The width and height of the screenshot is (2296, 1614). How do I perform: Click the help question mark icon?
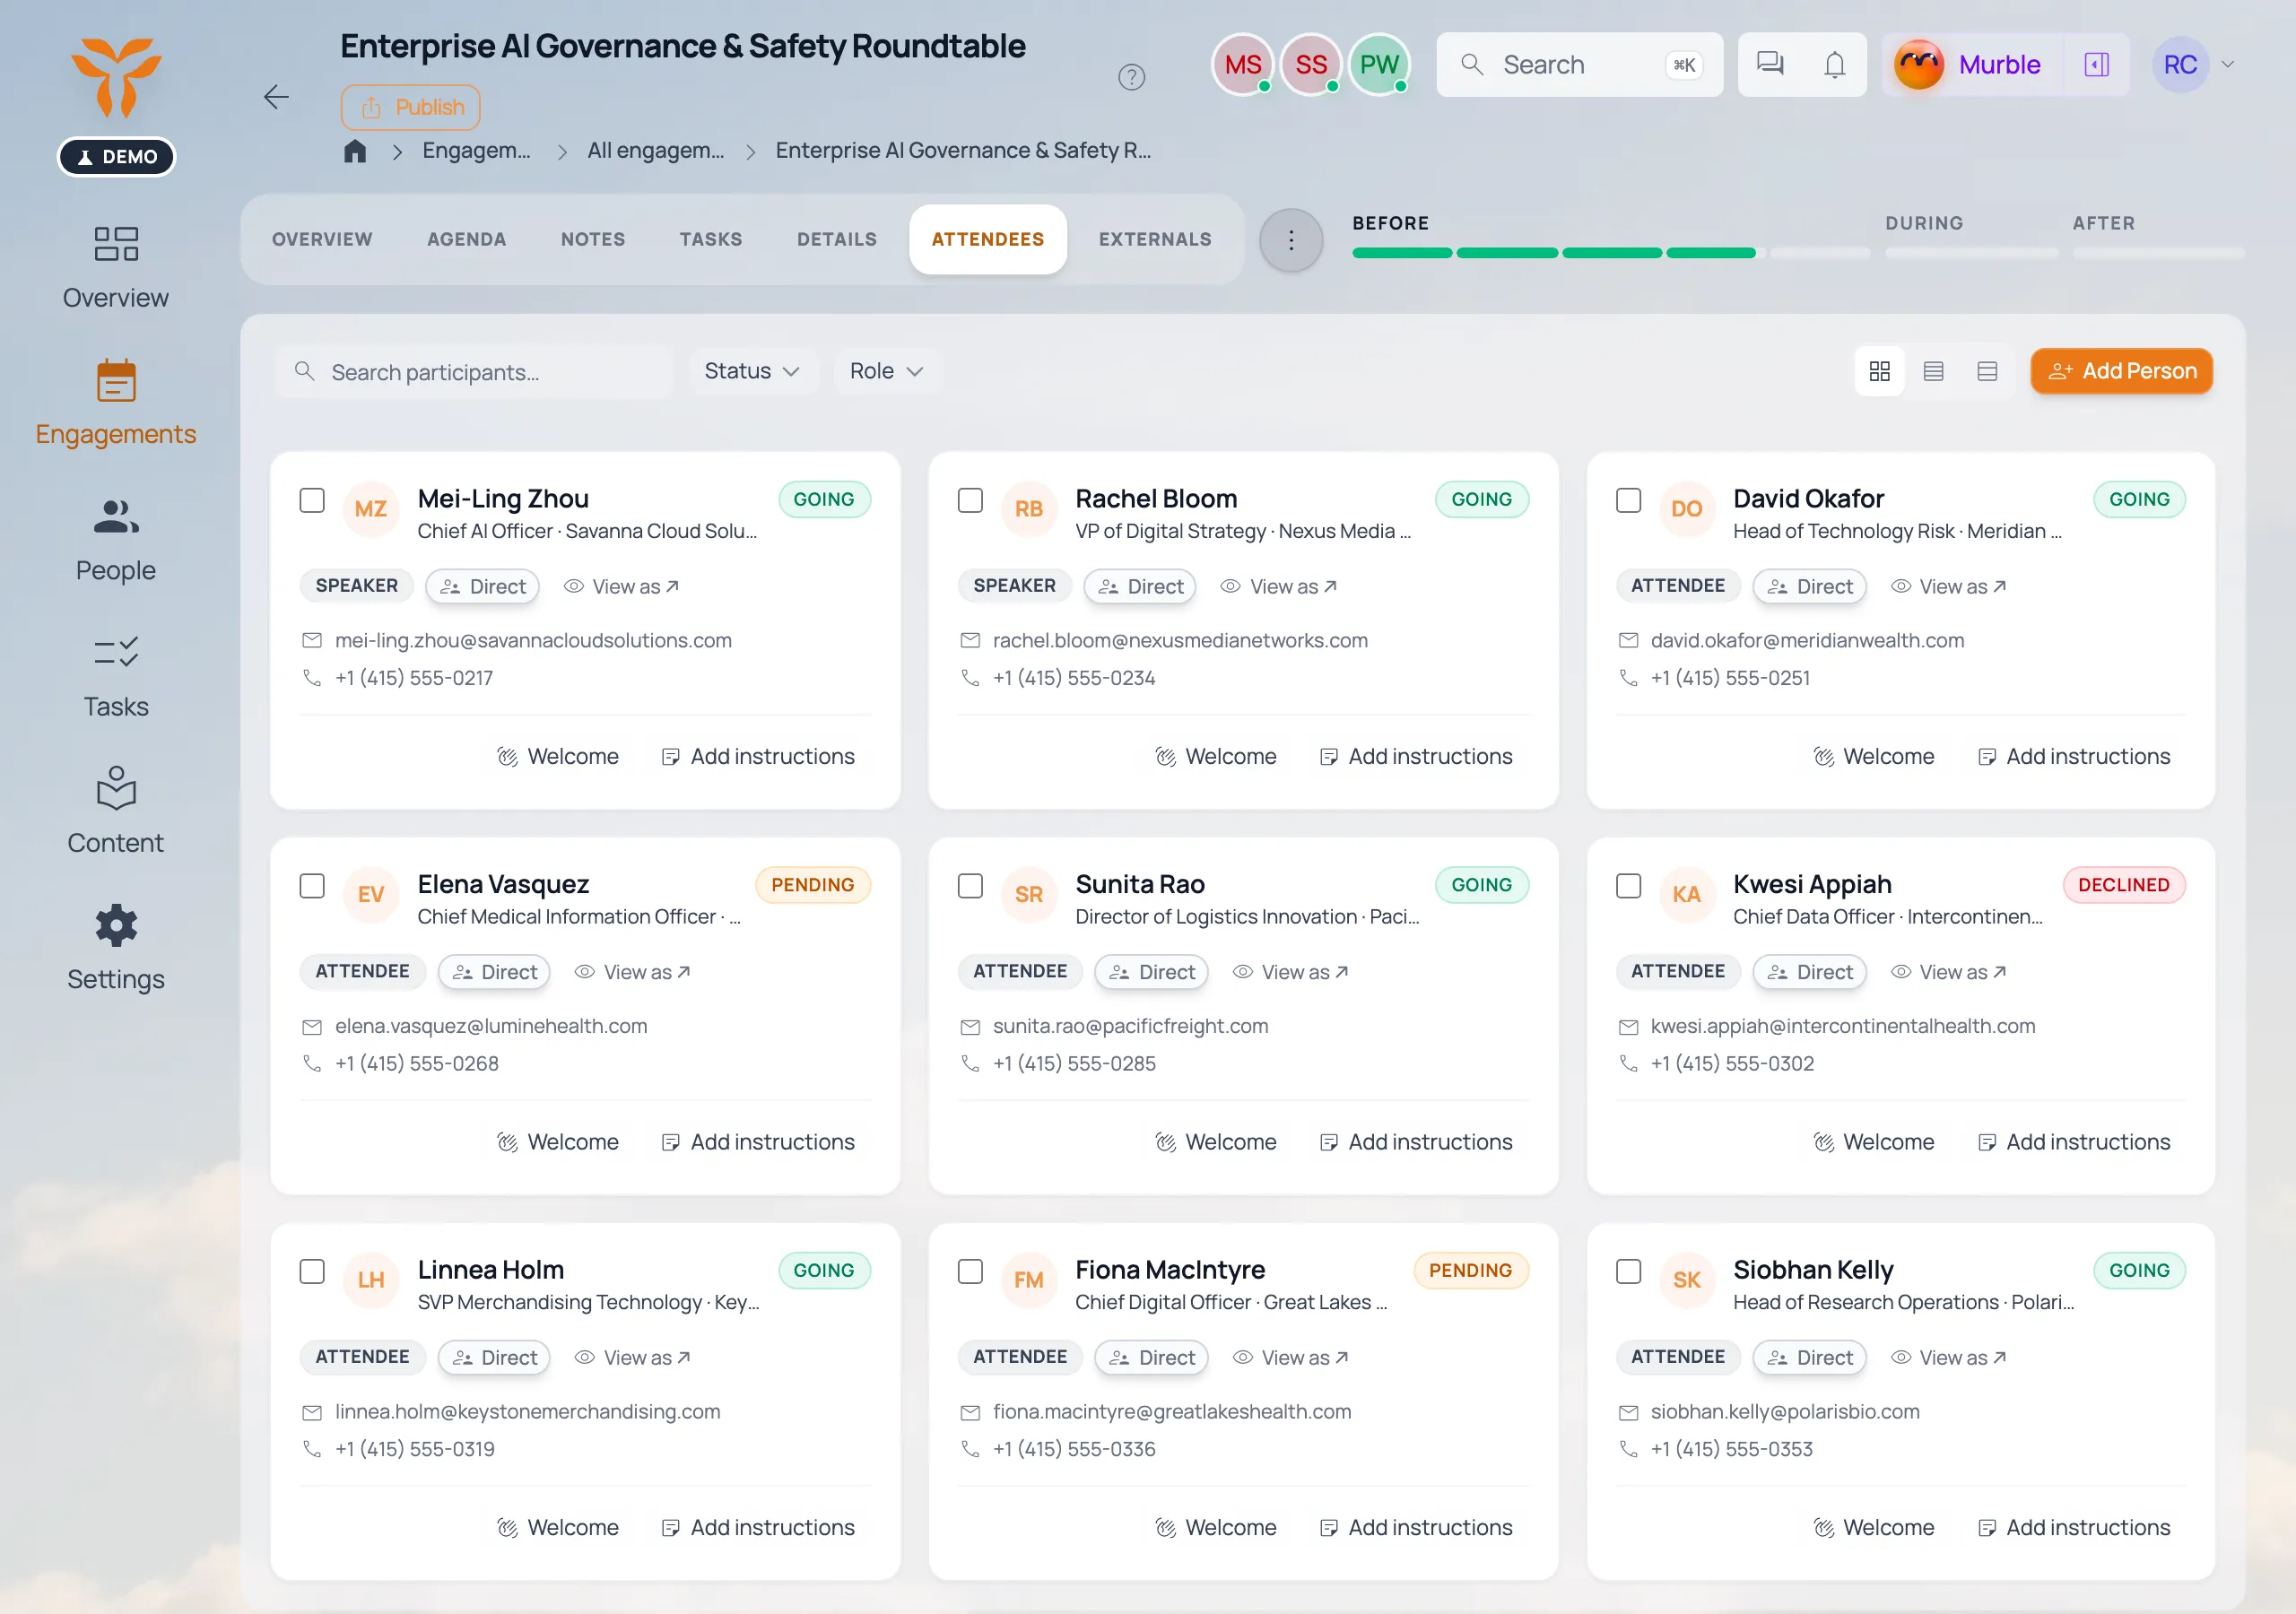[x=1131, y=77]
